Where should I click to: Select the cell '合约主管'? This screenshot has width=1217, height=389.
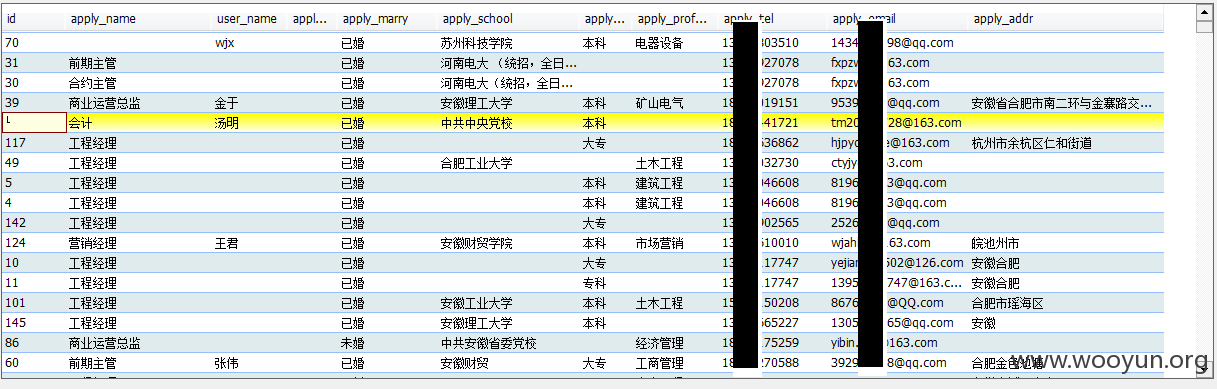(93, 83)
